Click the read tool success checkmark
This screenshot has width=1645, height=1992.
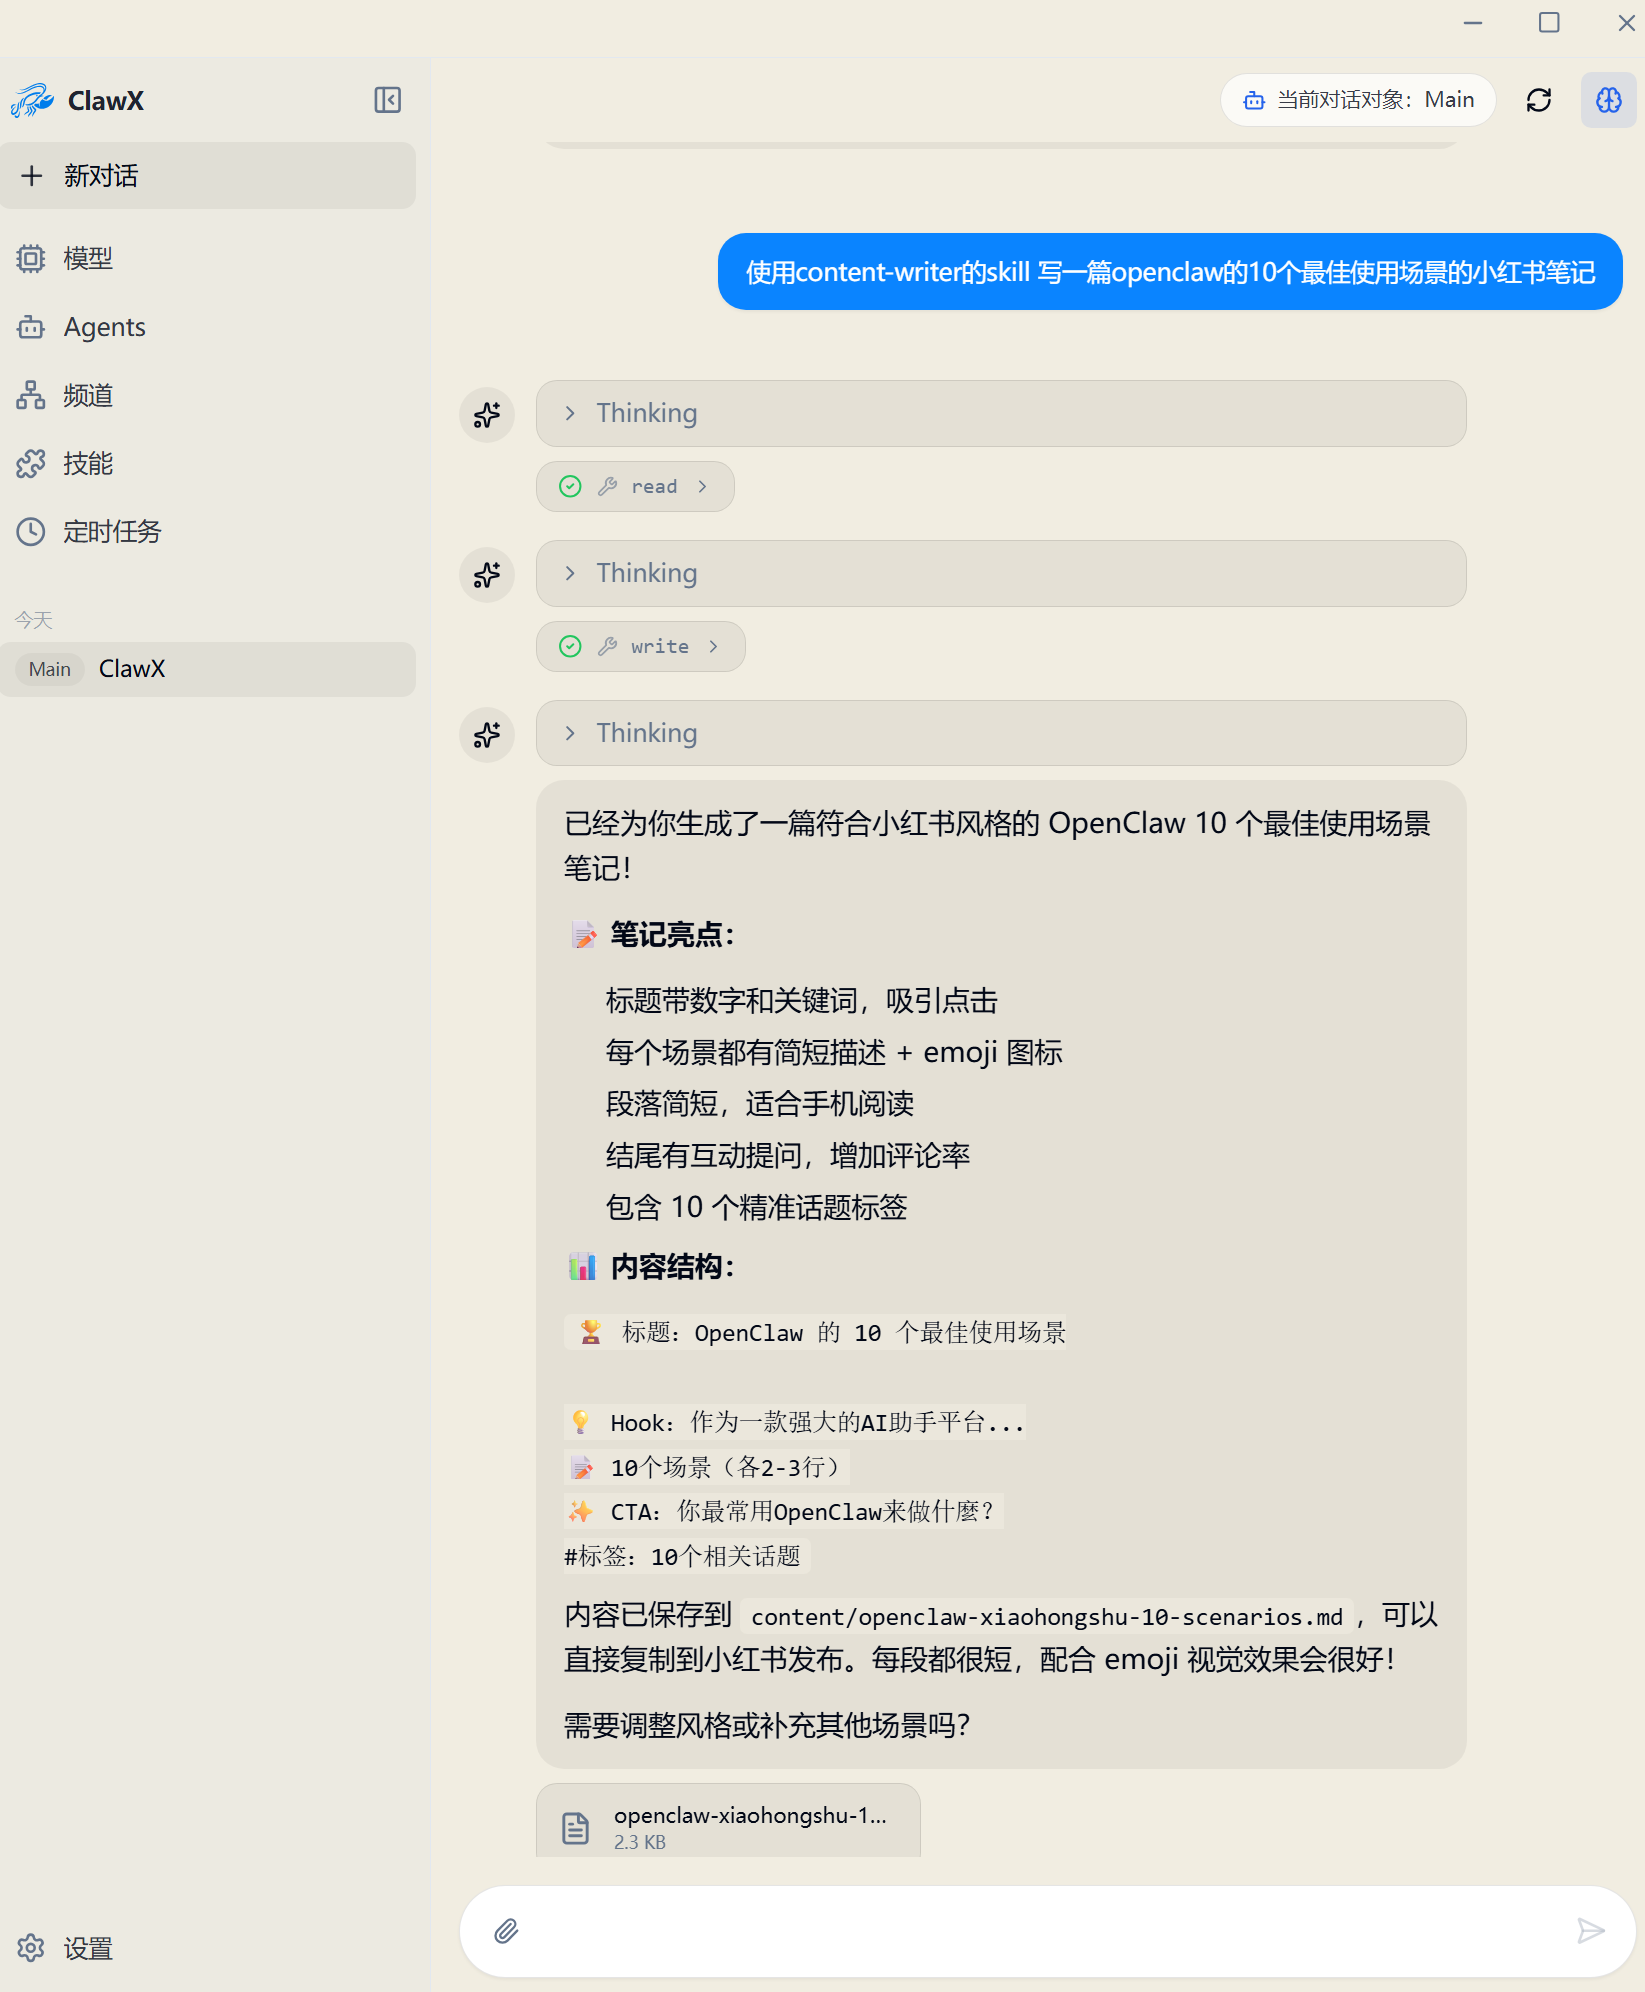pyautogui.click(x=570, y=486)
